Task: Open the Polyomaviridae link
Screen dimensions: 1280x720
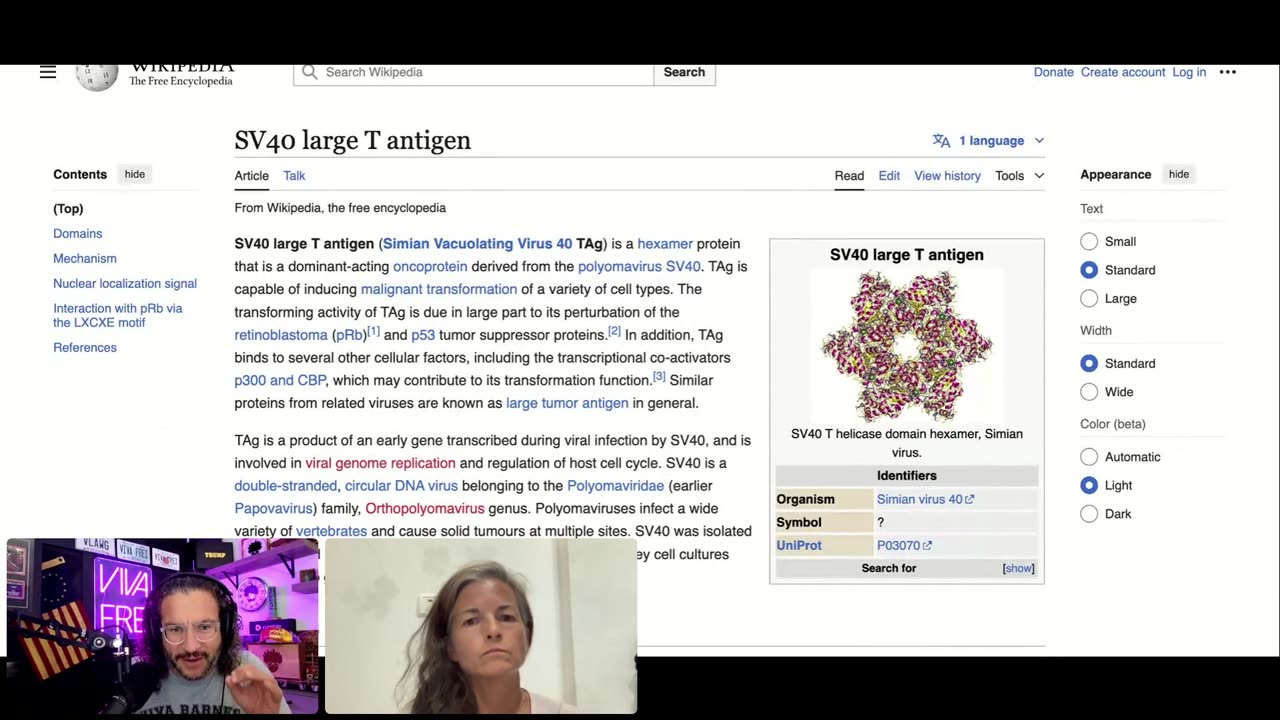Action: click(x=615, y=486)
